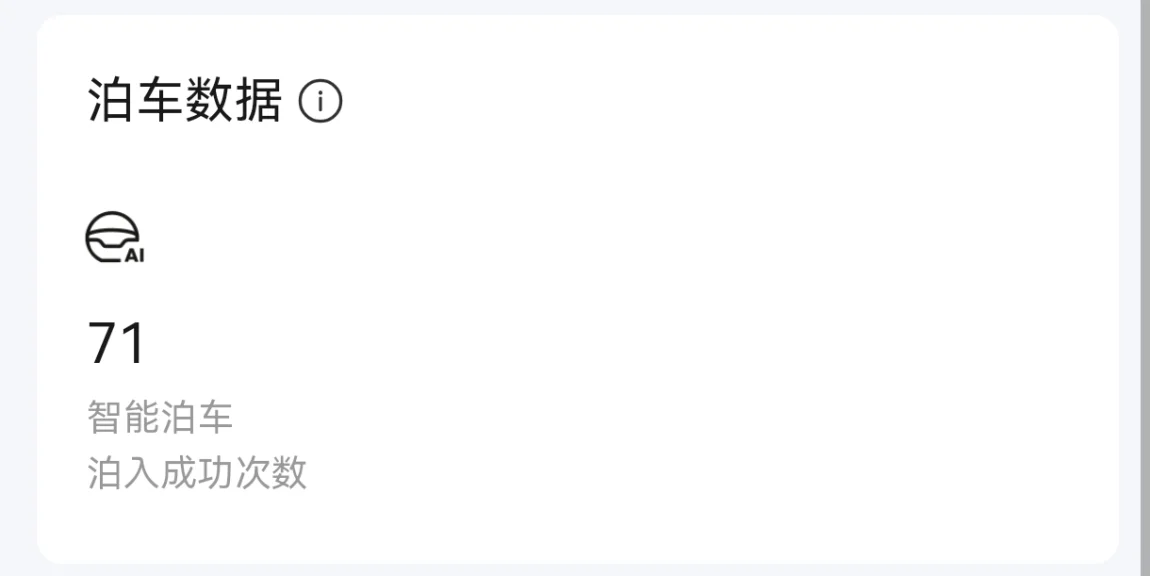
Task: Open the parking data info tooltip
Action: coord(320,102)
